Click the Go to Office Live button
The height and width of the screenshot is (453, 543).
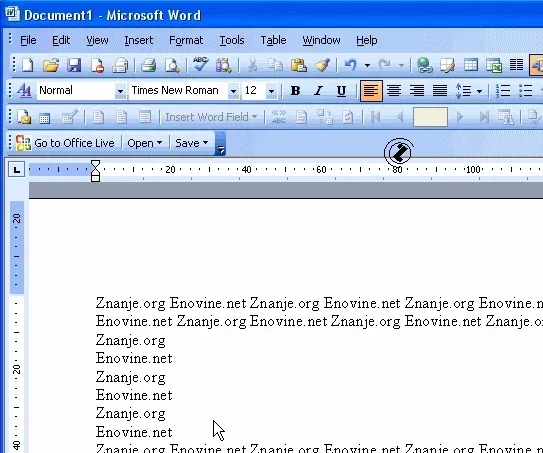click(65, 143)
